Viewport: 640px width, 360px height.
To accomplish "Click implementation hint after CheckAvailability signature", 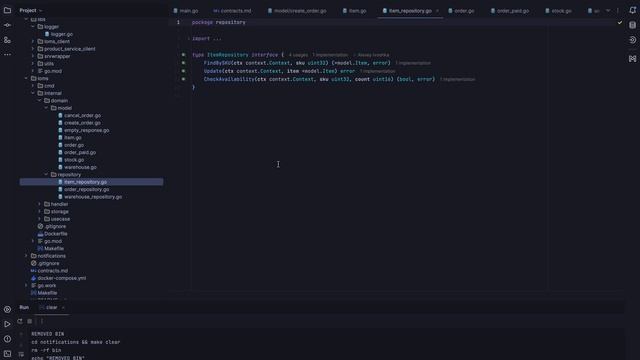I will (x=458, y=79).
